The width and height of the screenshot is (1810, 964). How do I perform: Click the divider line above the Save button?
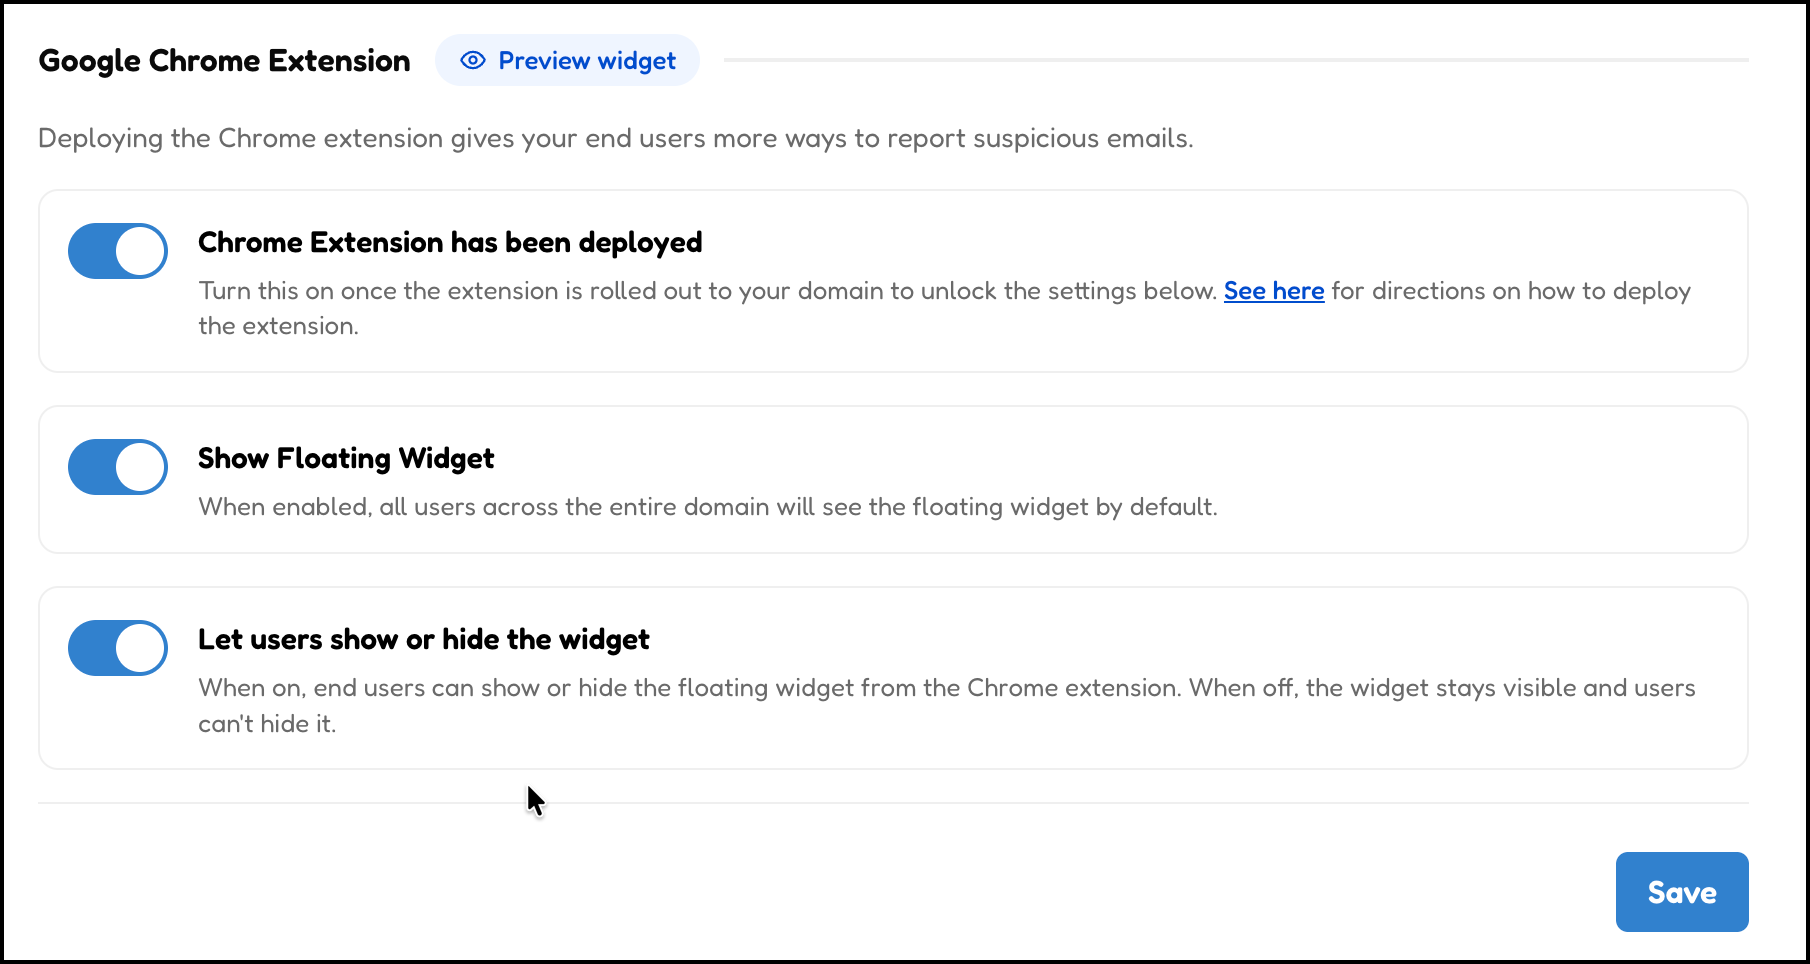(x=893, y=802)
